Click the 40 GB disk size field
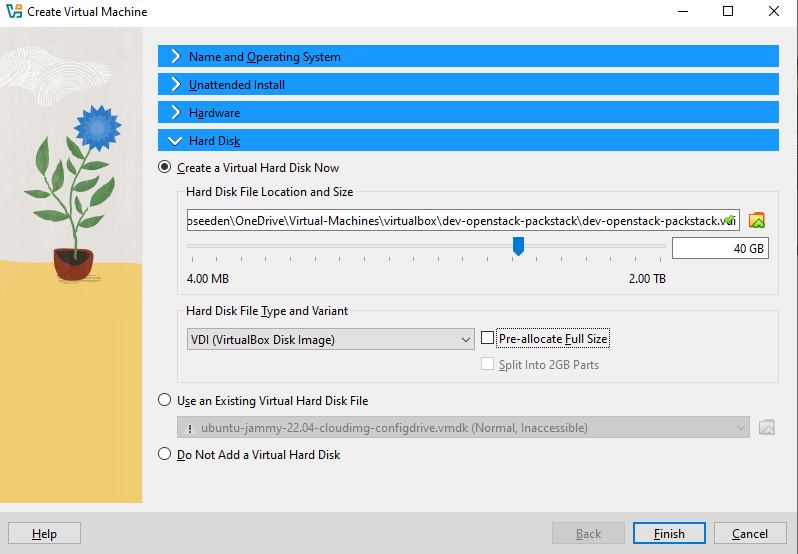 click(x=720, y=248)
